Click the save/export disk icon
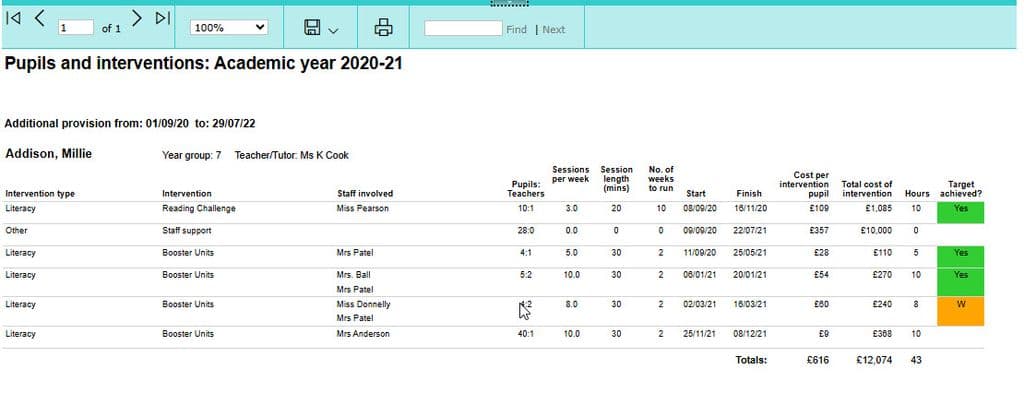The width and height of the screenshot is (1024, 393). [x=312, y=27]
